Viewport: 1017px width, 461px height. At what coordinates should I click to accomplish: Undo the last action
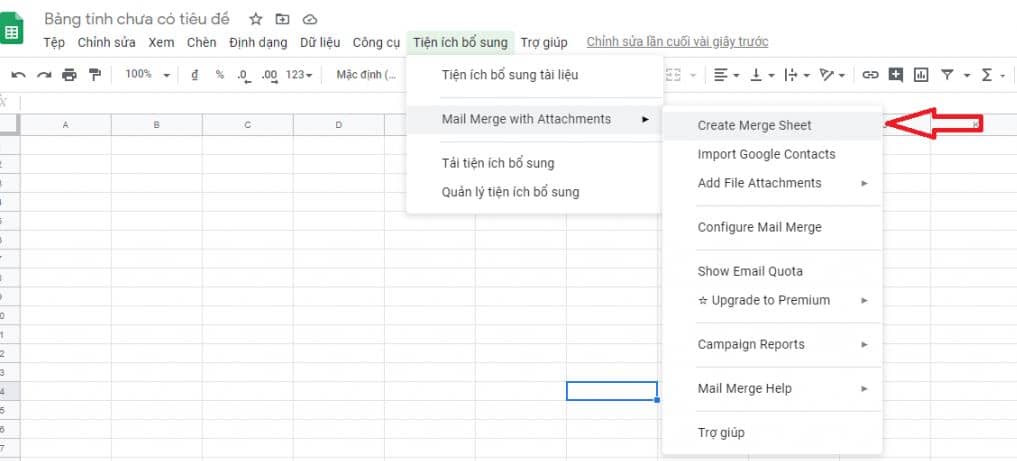pyautogui.click(x=18, y=75)
